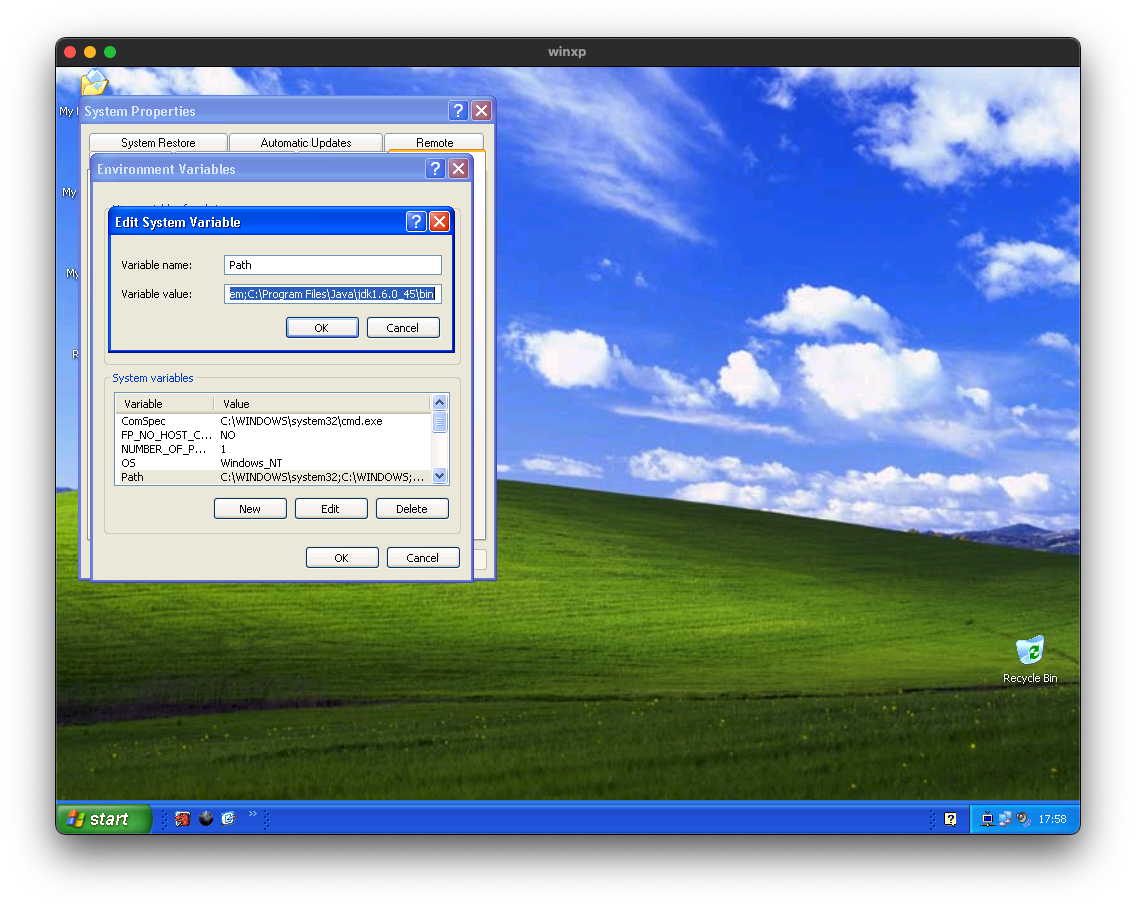The width and height of the screenshot is (1136, 908).
Task: Click help icon in Environment Variables title
Action: 435,169
